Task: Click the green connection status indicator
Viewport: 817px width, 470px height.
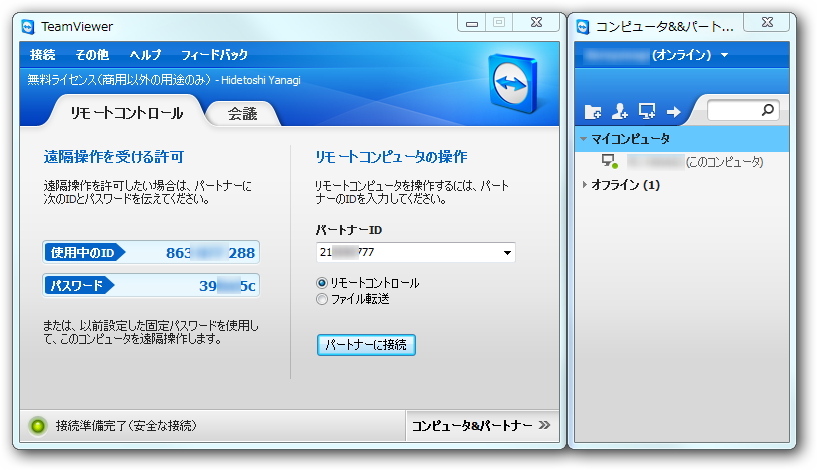Action: click(38, 426)
